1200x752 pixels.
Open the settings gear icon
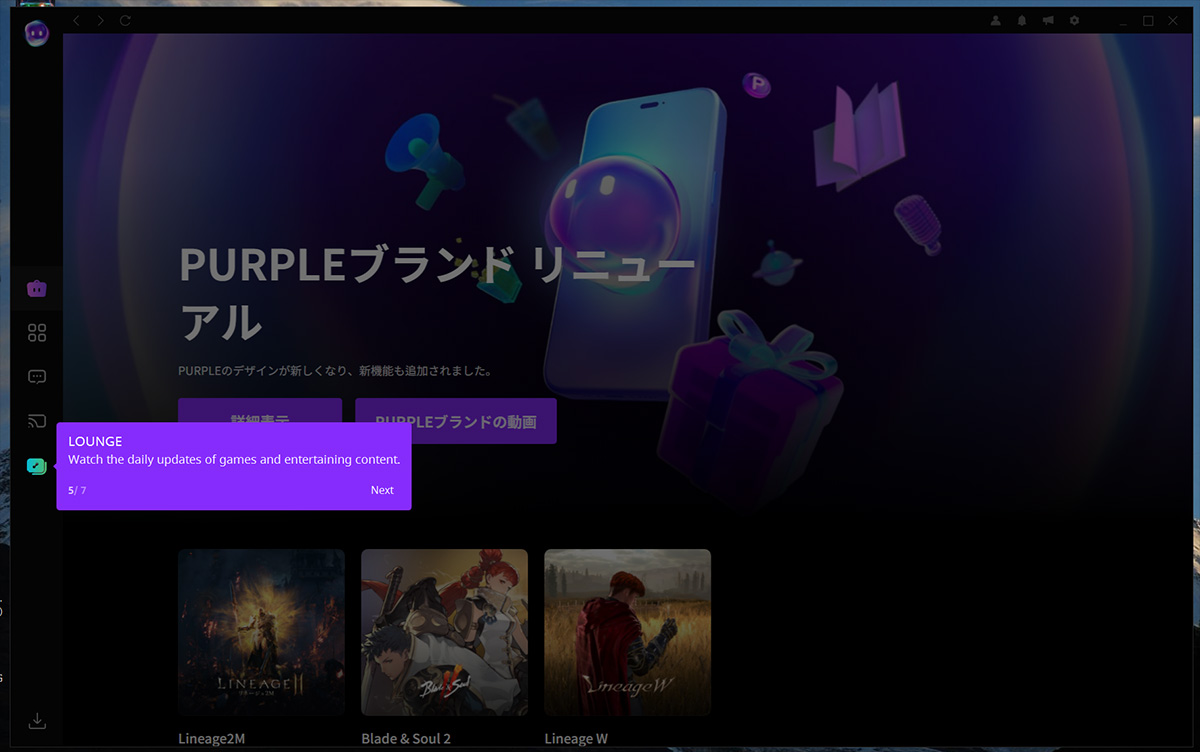[1075, 20]
